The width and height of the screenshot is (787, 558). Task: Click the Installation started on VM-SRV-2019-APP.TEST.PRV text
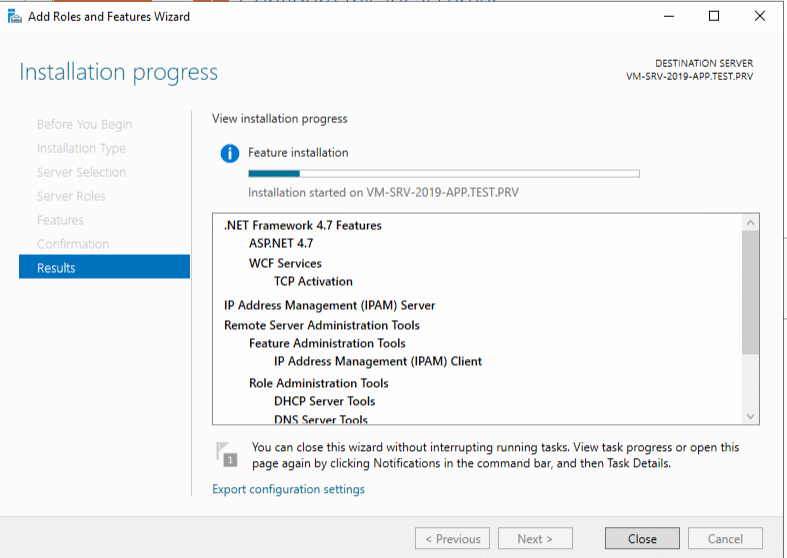tap(383, 193)
